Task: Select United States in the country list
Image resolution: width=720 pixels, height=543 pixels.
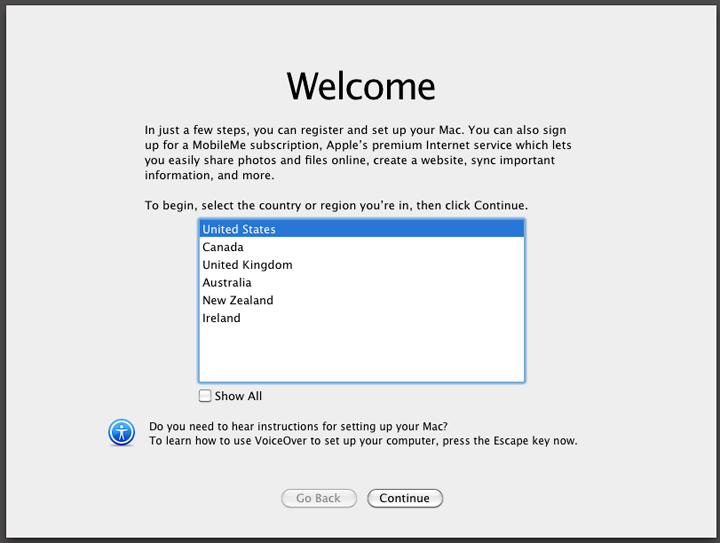Action: pyautogui.click(x=361, y=229)
